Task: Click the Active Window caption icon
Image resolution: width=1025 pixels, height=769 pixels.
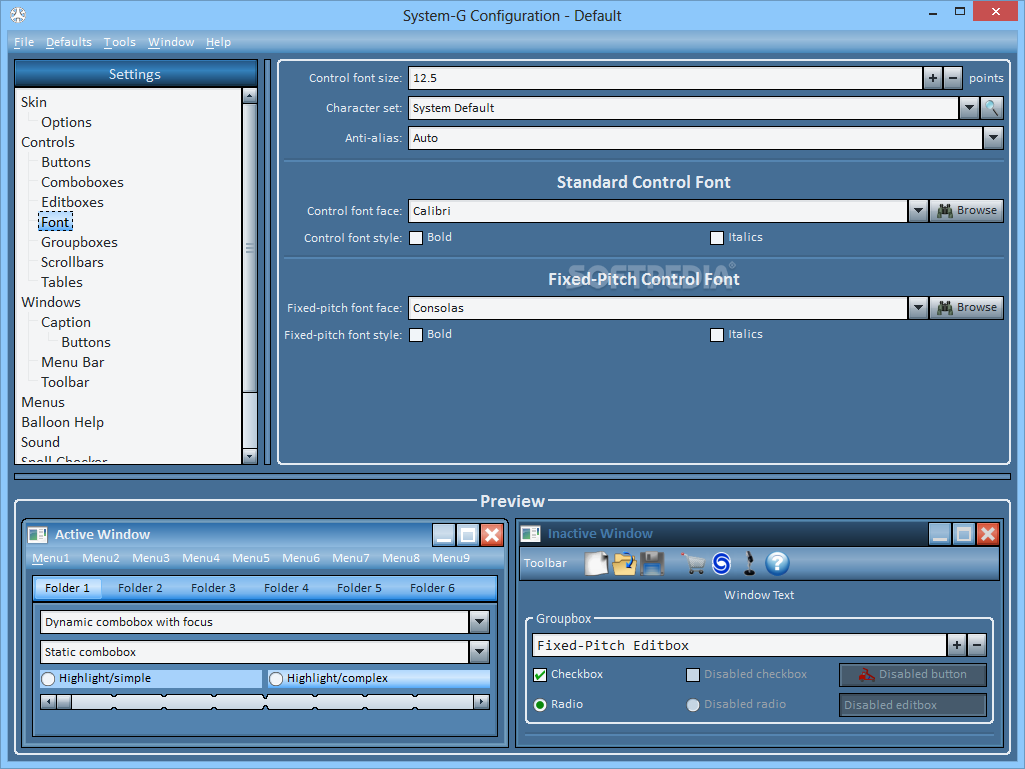Action: [x=38, y=535]
